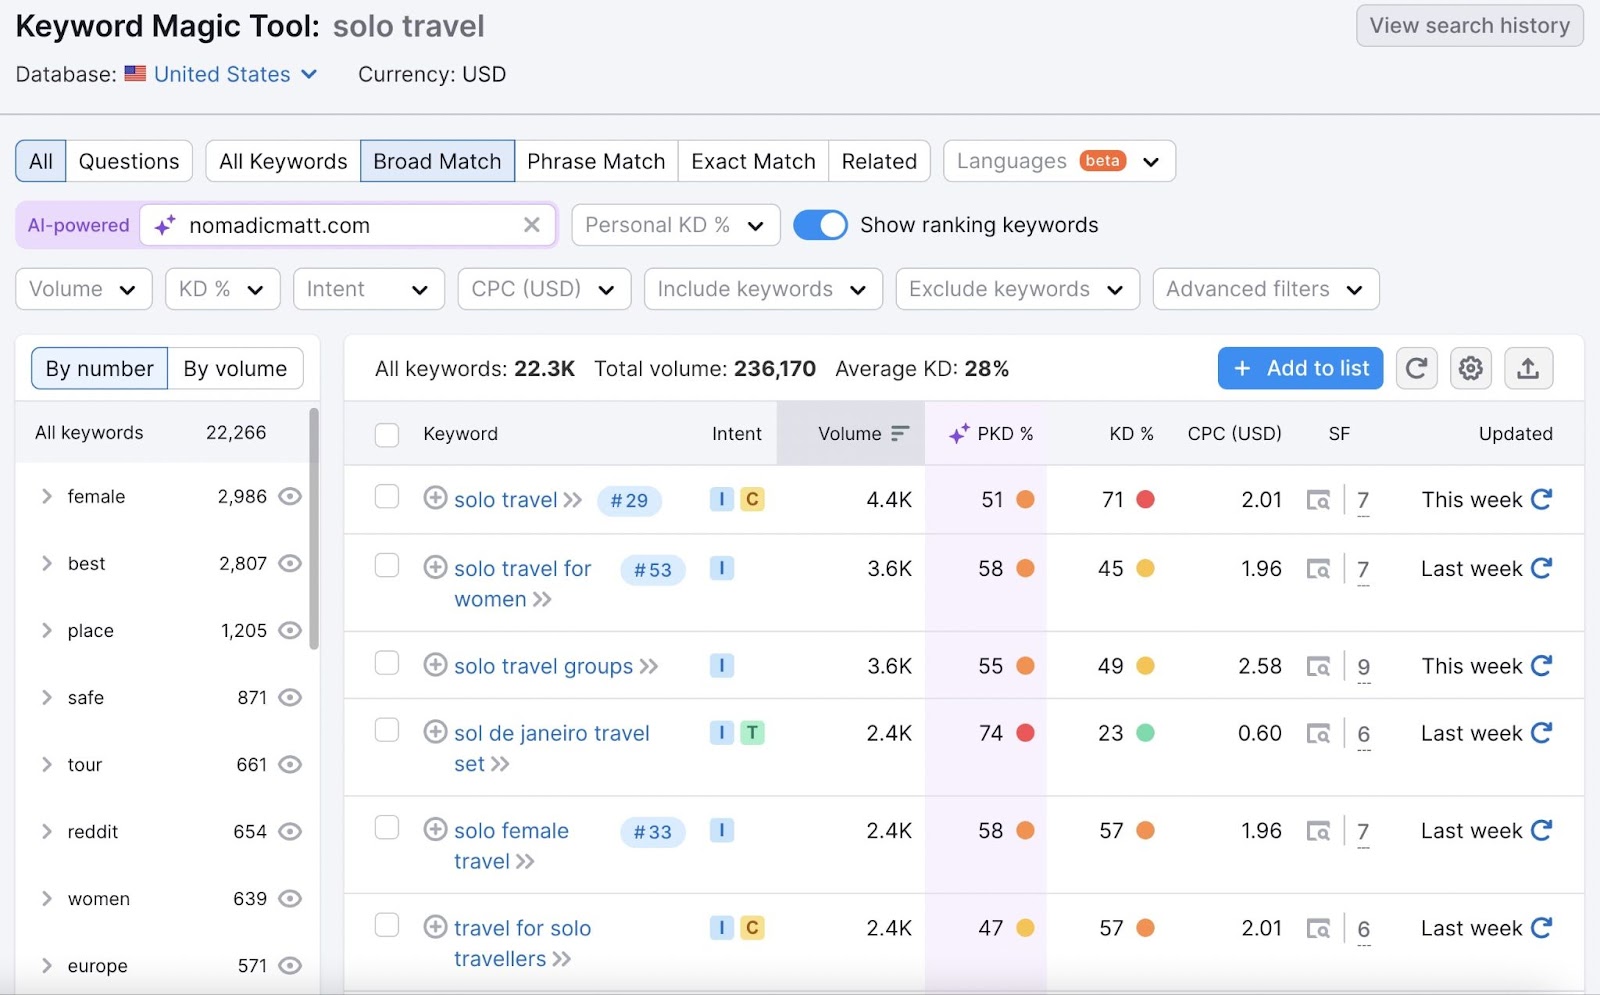Select All Keywords match tab

click(283, 161)
